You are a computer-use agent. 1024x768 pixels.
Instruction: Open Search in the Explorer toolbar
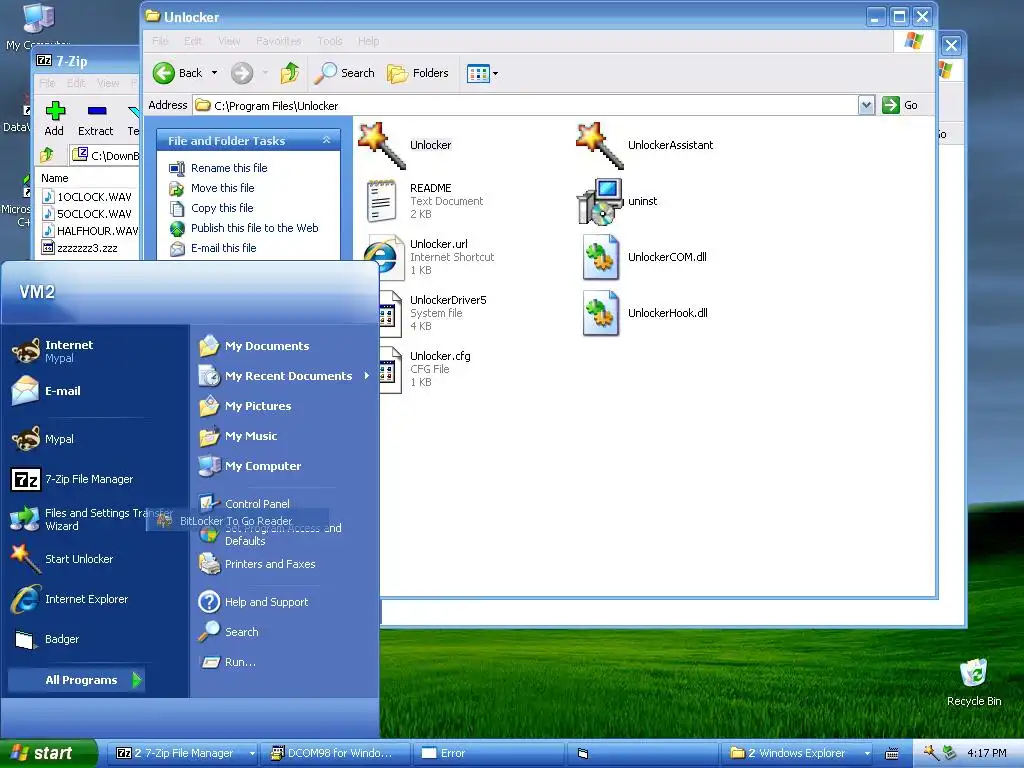344,73
